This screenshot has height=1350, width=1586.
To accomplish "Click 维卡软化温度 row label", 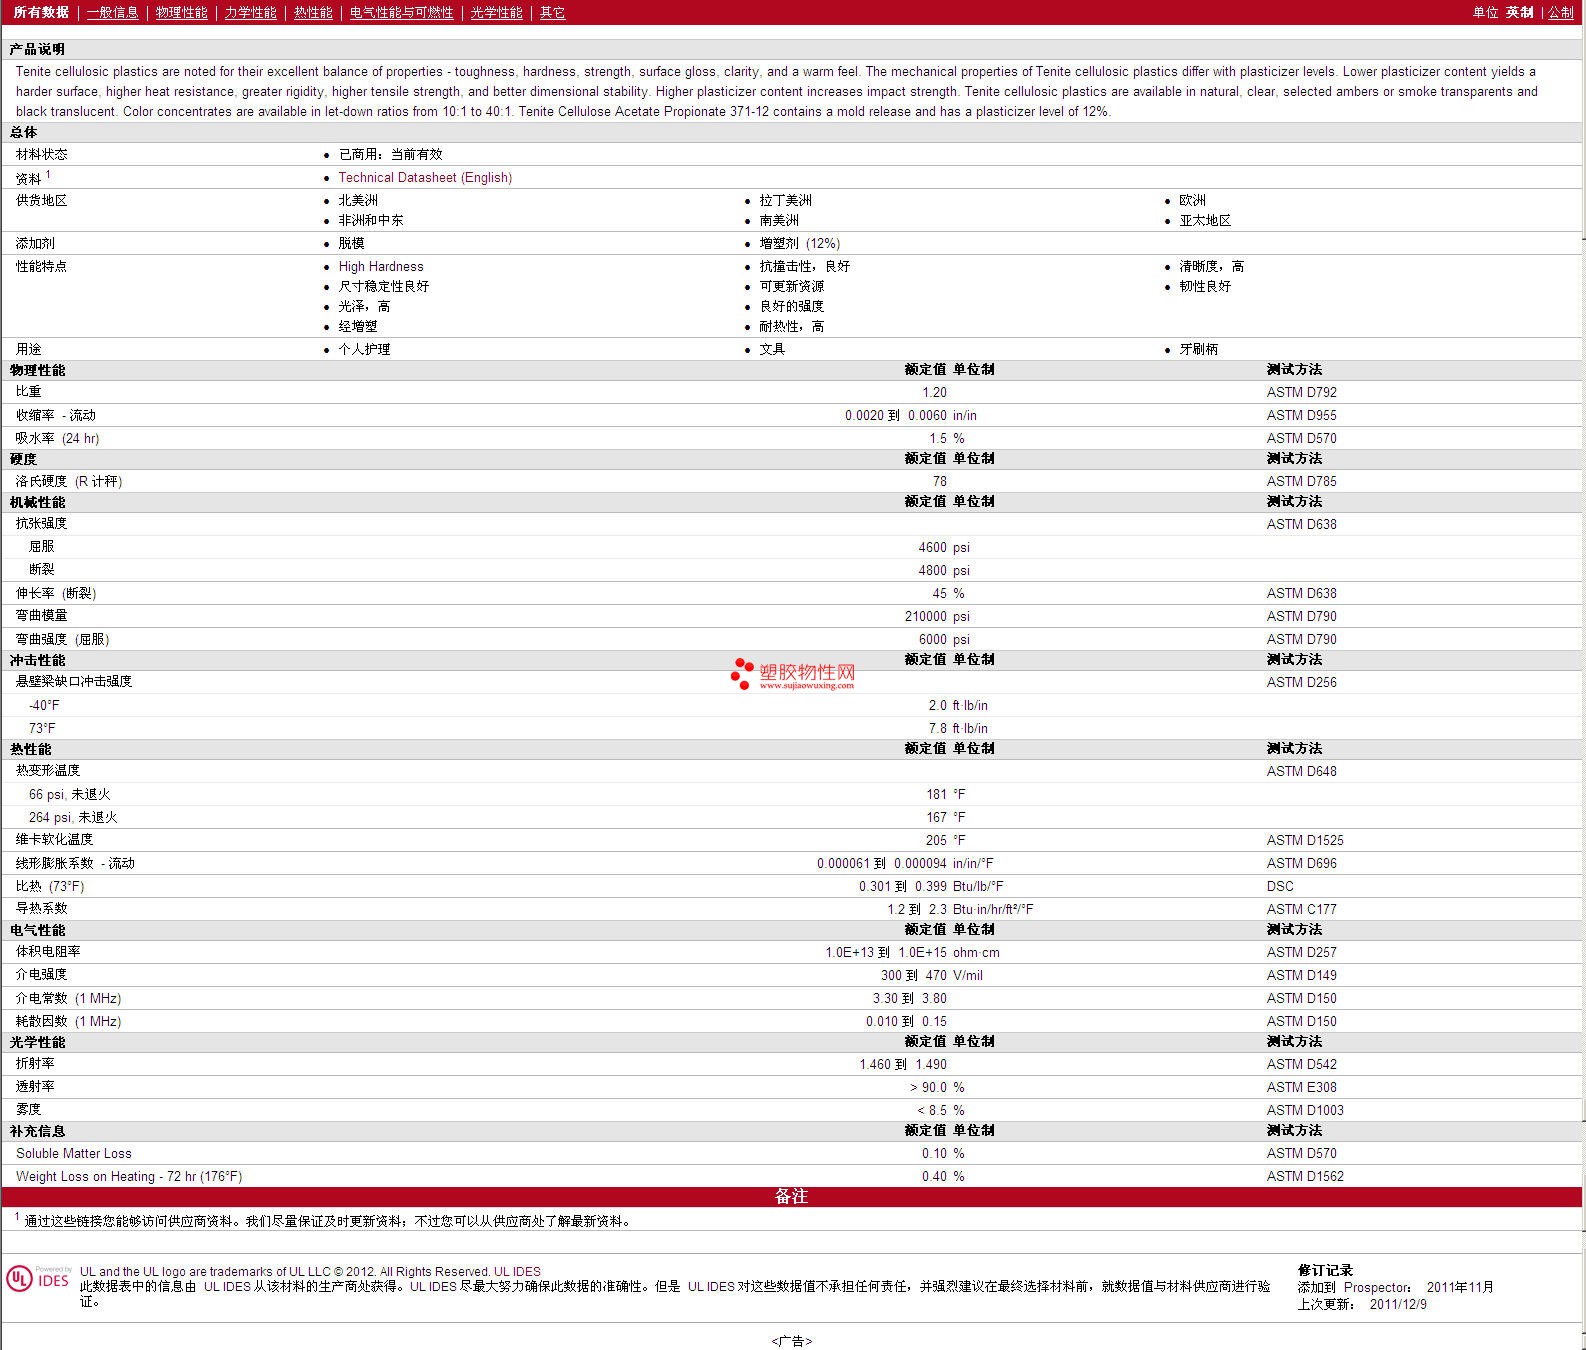I will 54,840.
